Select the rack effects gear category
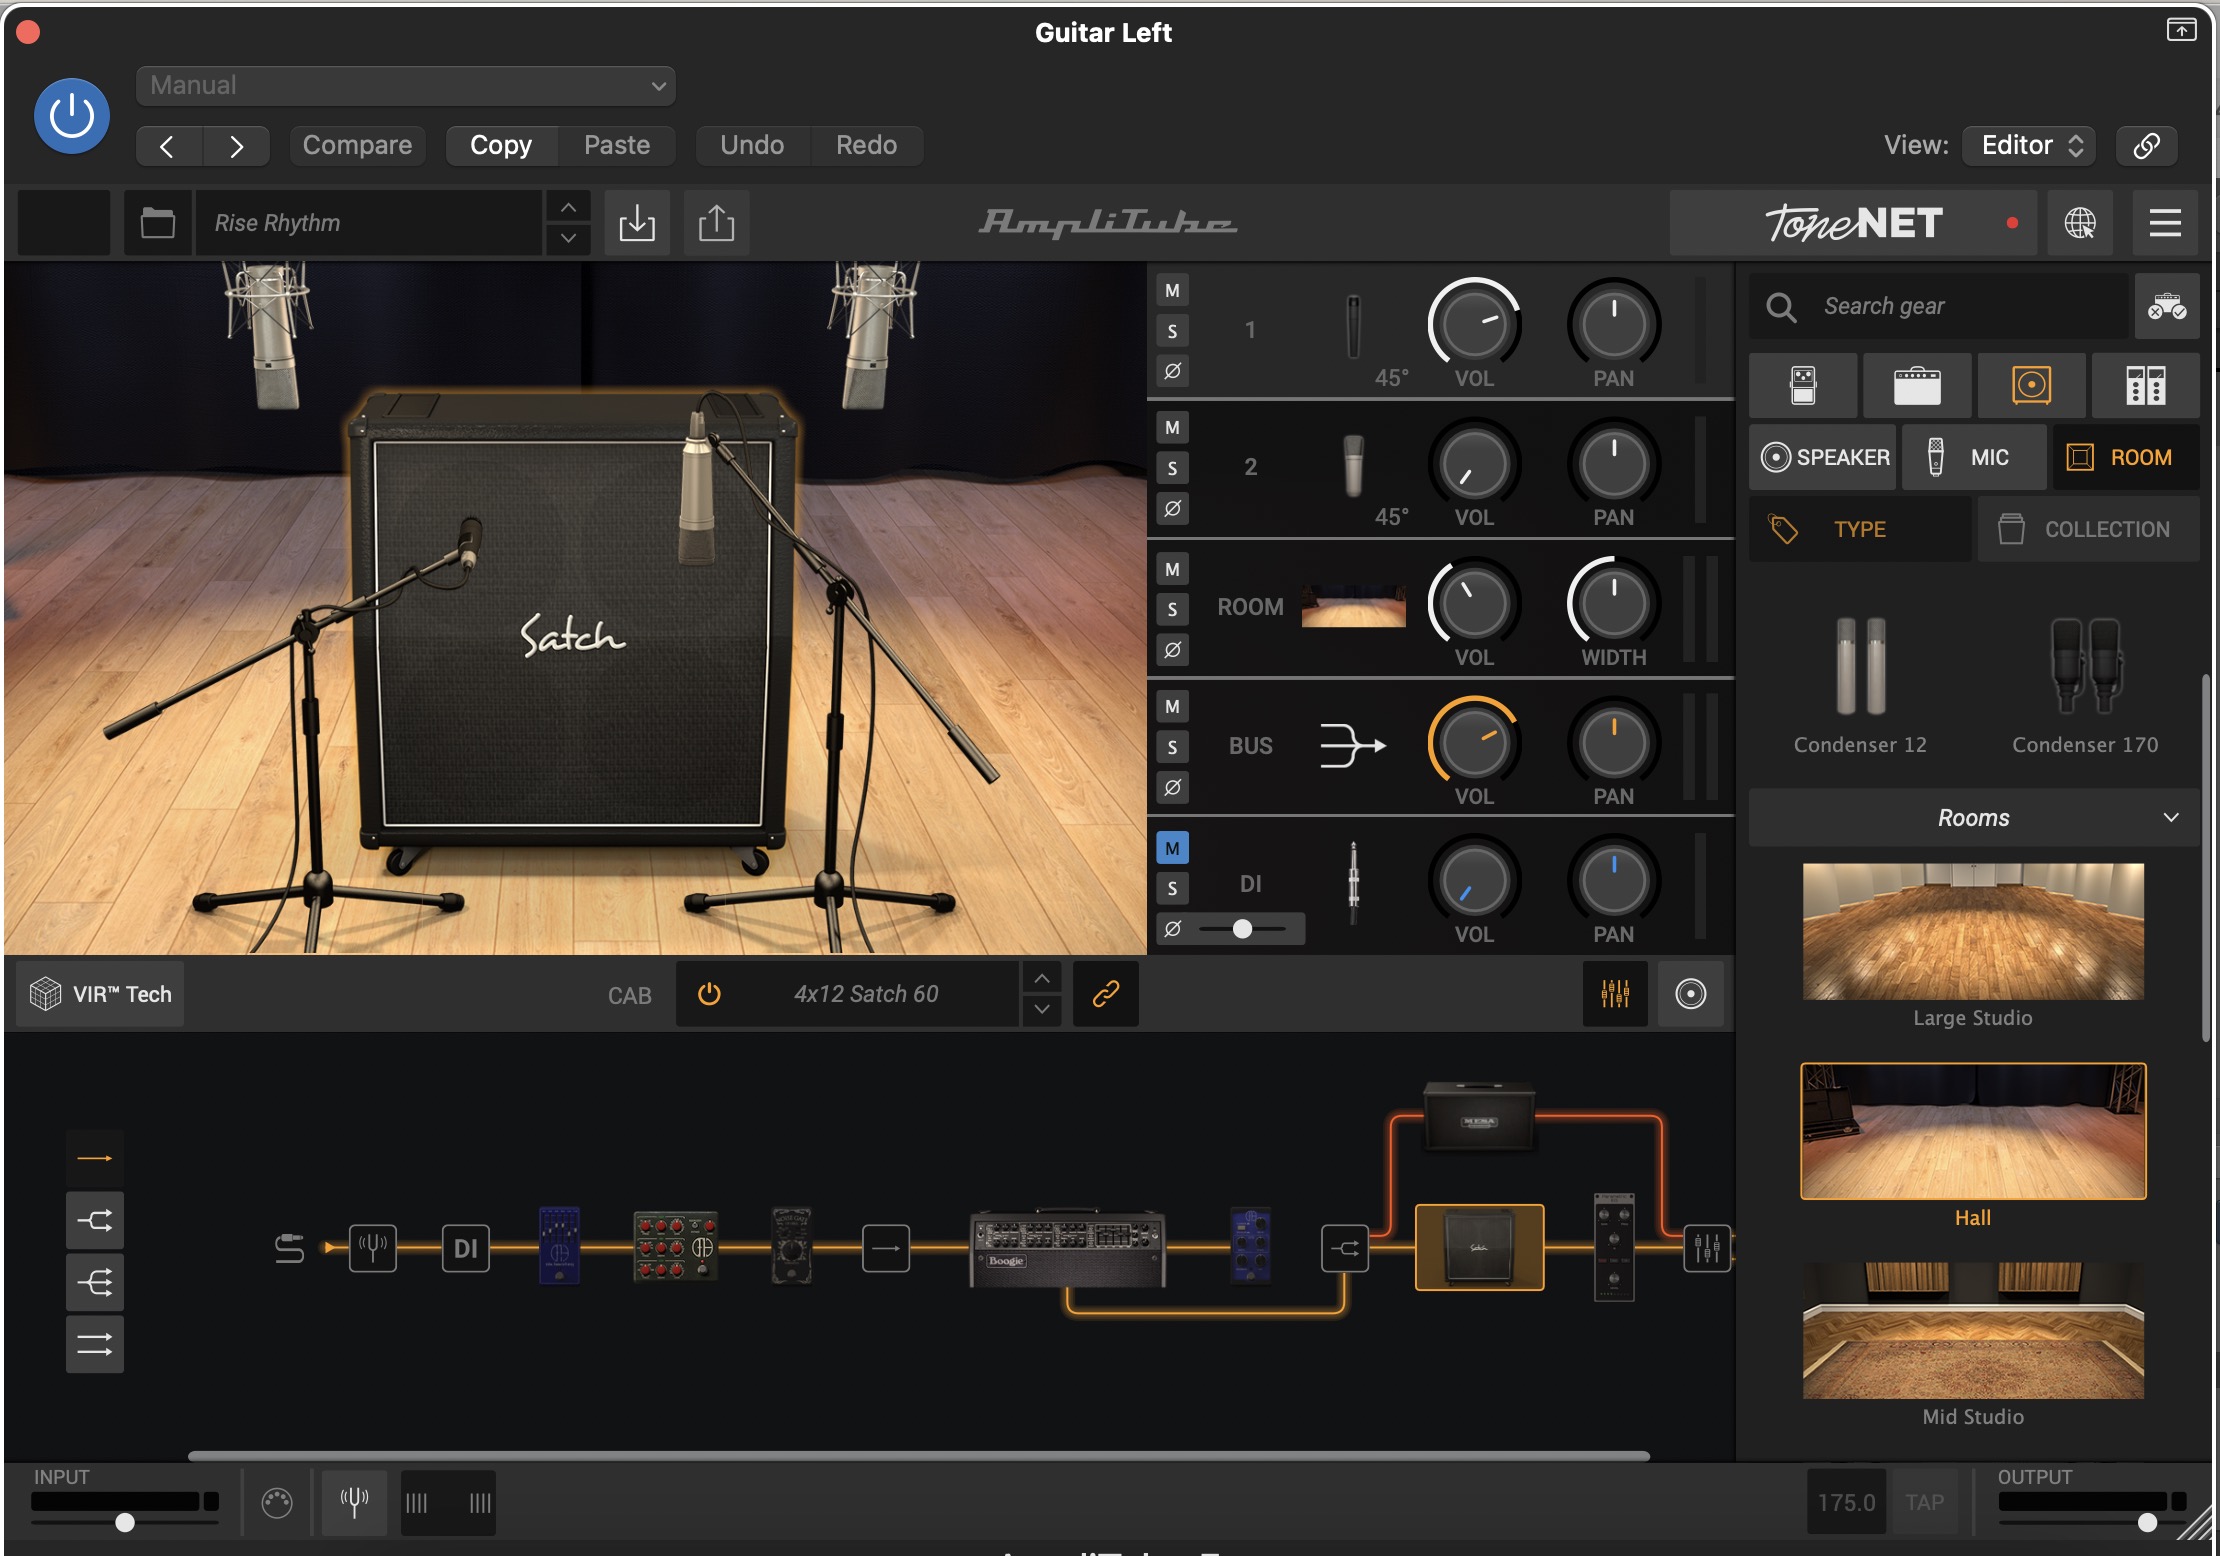Screen dimensions: 2220x1556 click(2145, 385)
